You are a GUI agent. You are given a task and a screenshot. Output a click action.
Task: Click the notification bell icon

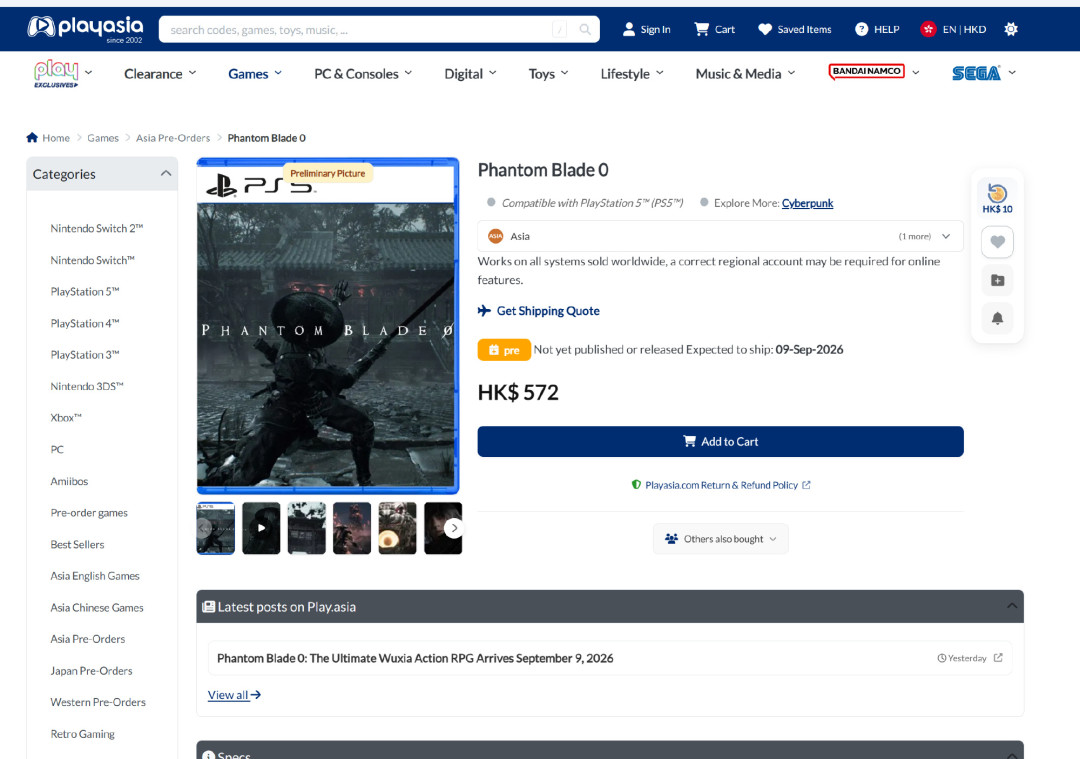point(997,318)
